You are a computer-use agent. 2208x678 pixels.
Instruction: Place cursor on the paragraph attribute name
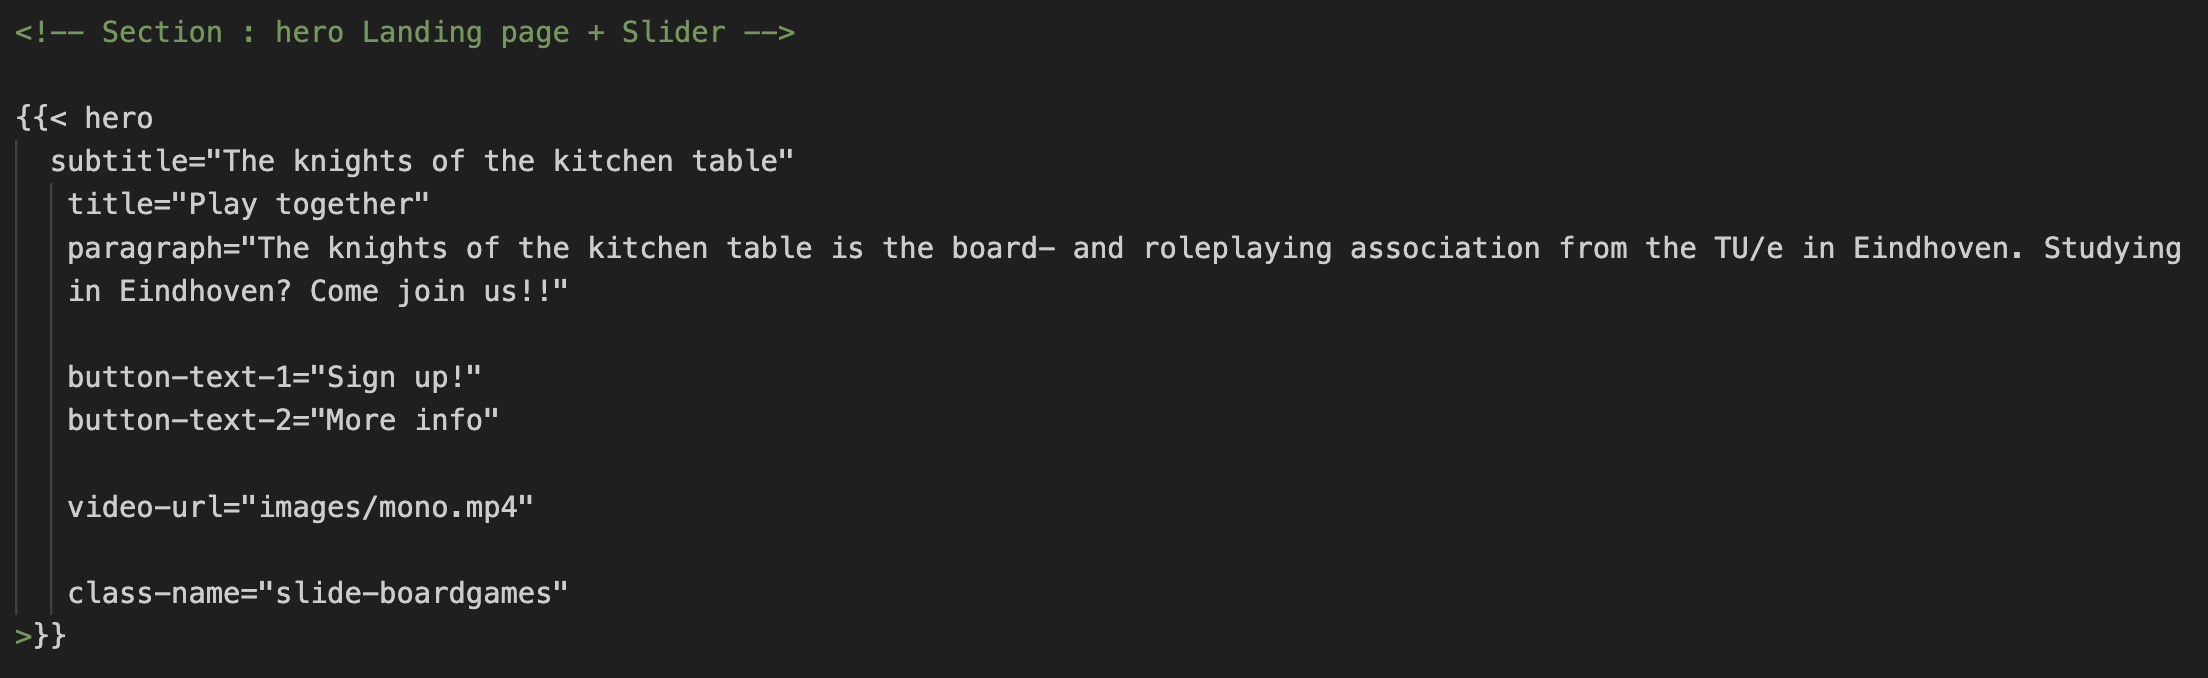tap(145, 249)
